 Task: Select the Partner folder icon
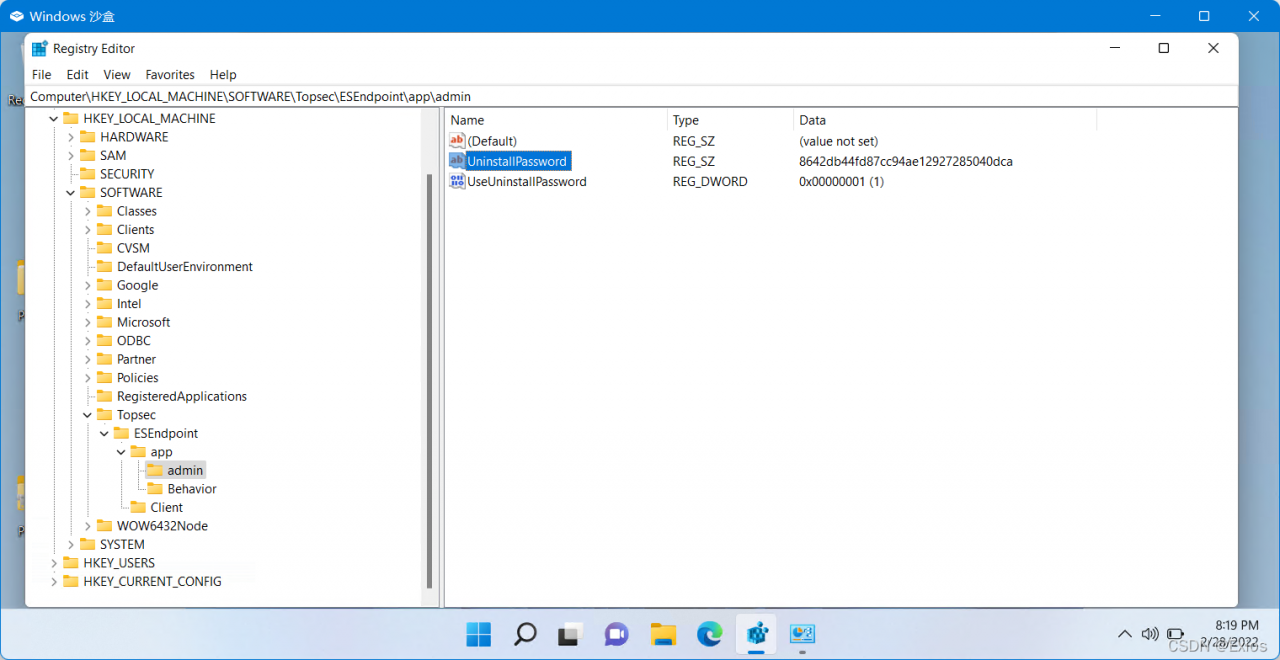pyautogui.click(x=105, y=359)
